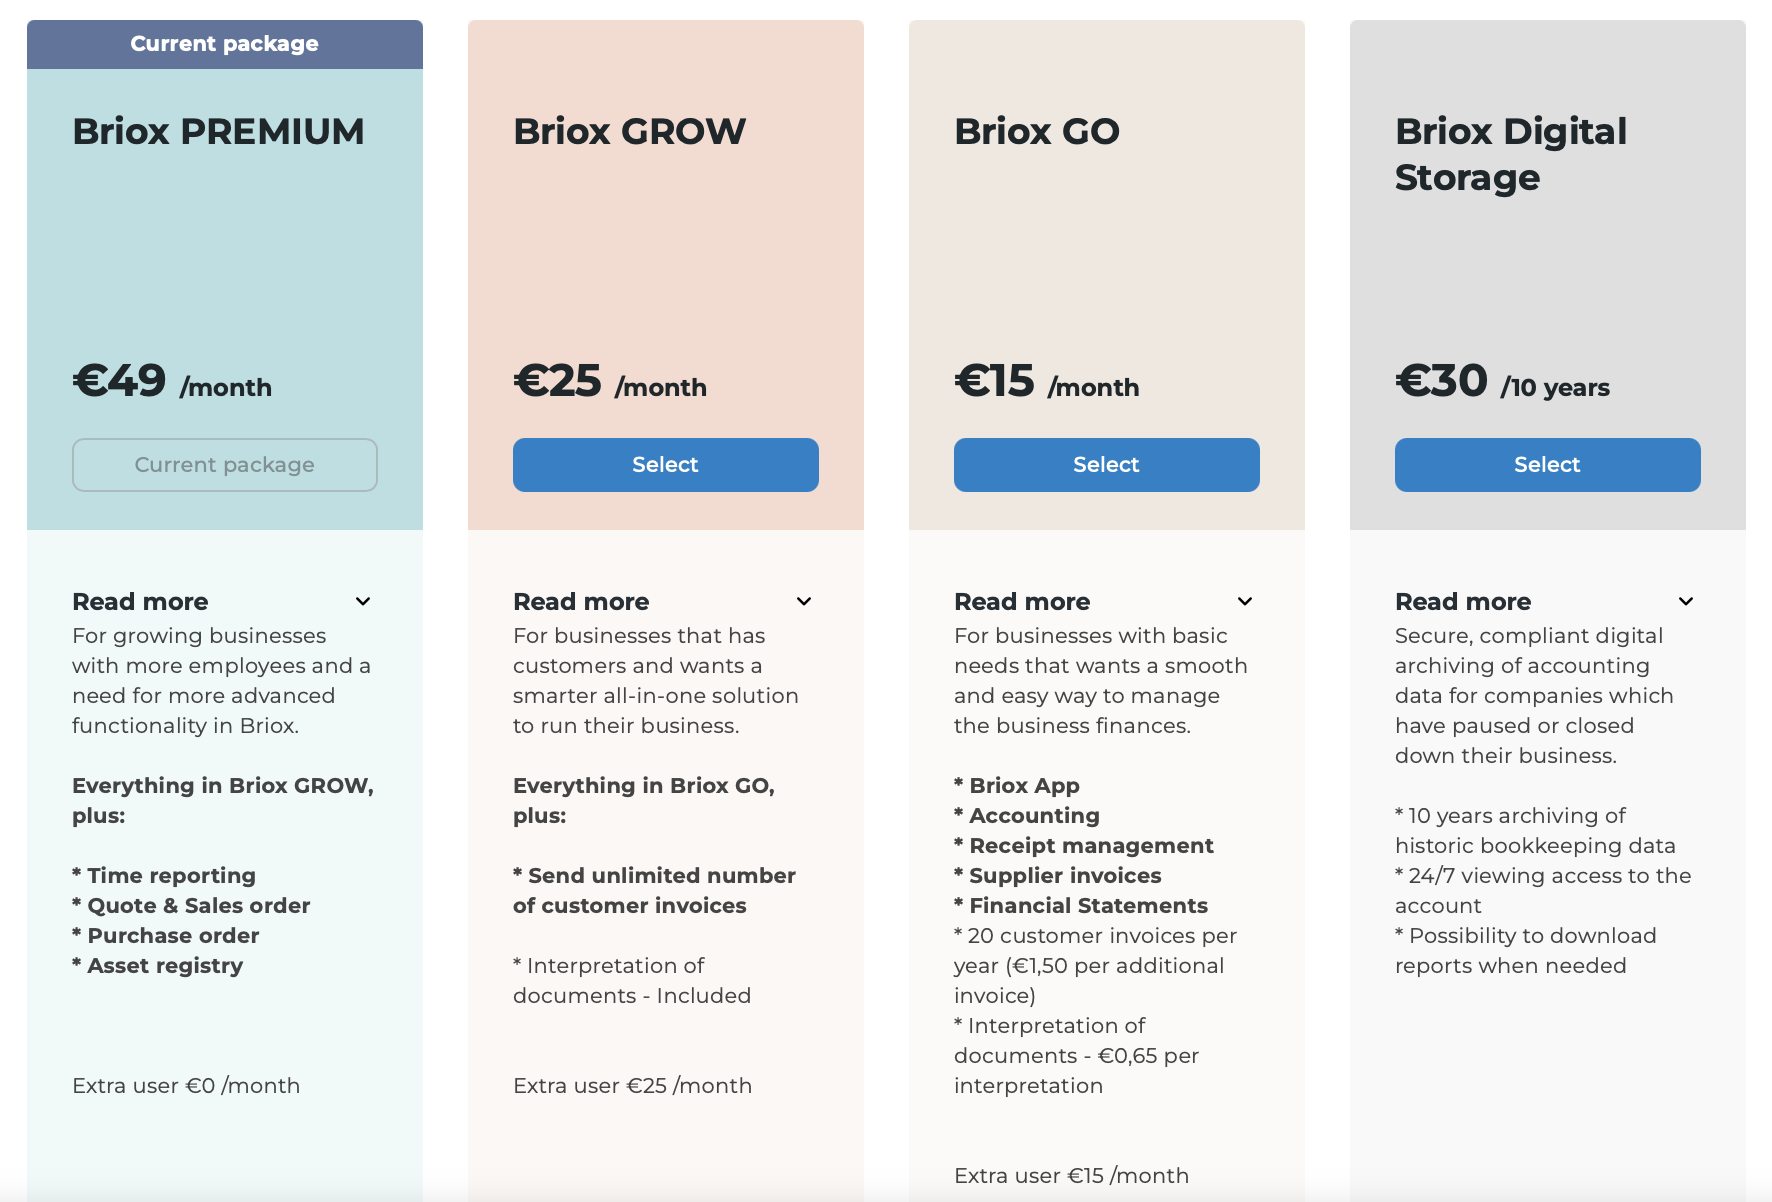Collapse Briox PREMIUM Read more chevron
The width and height of the screenshot is (1772, 1202).
click(363, 601)
